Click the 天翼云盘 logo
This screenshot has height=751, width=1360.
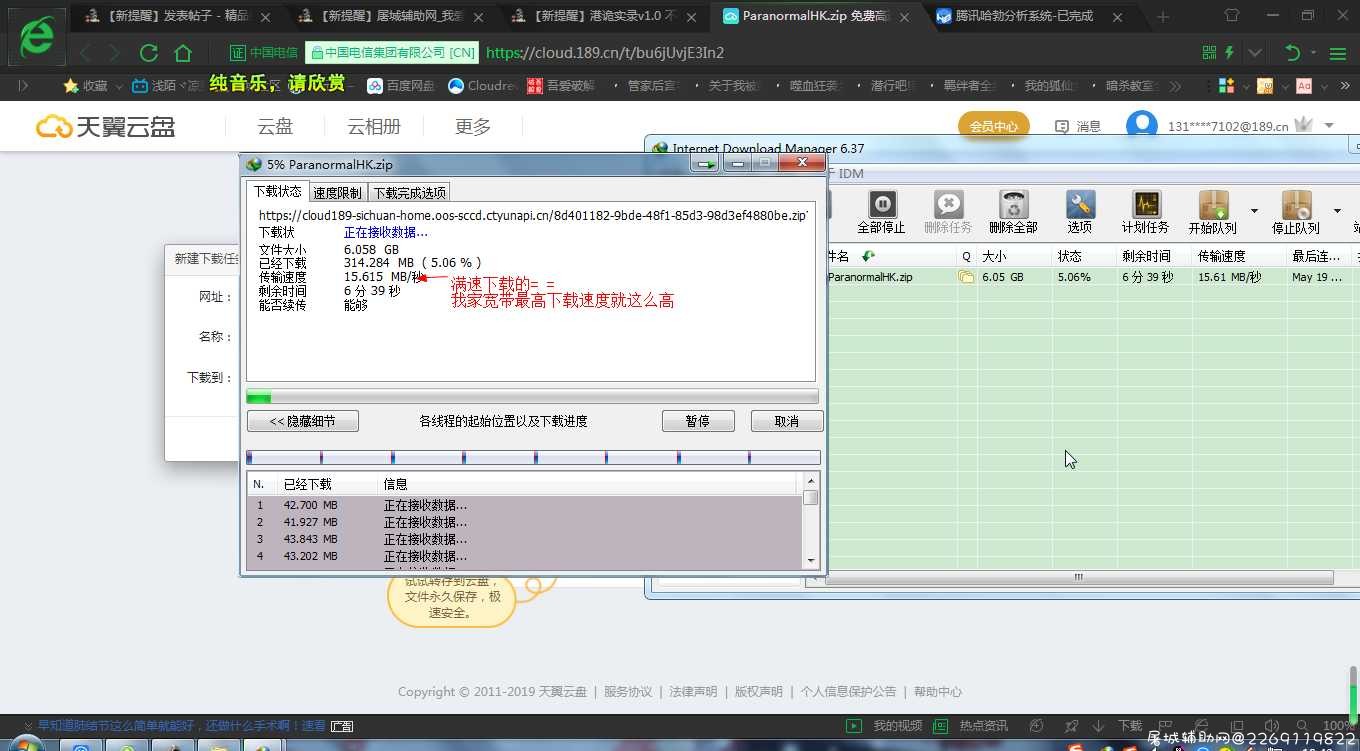click(x=105, y=126)
